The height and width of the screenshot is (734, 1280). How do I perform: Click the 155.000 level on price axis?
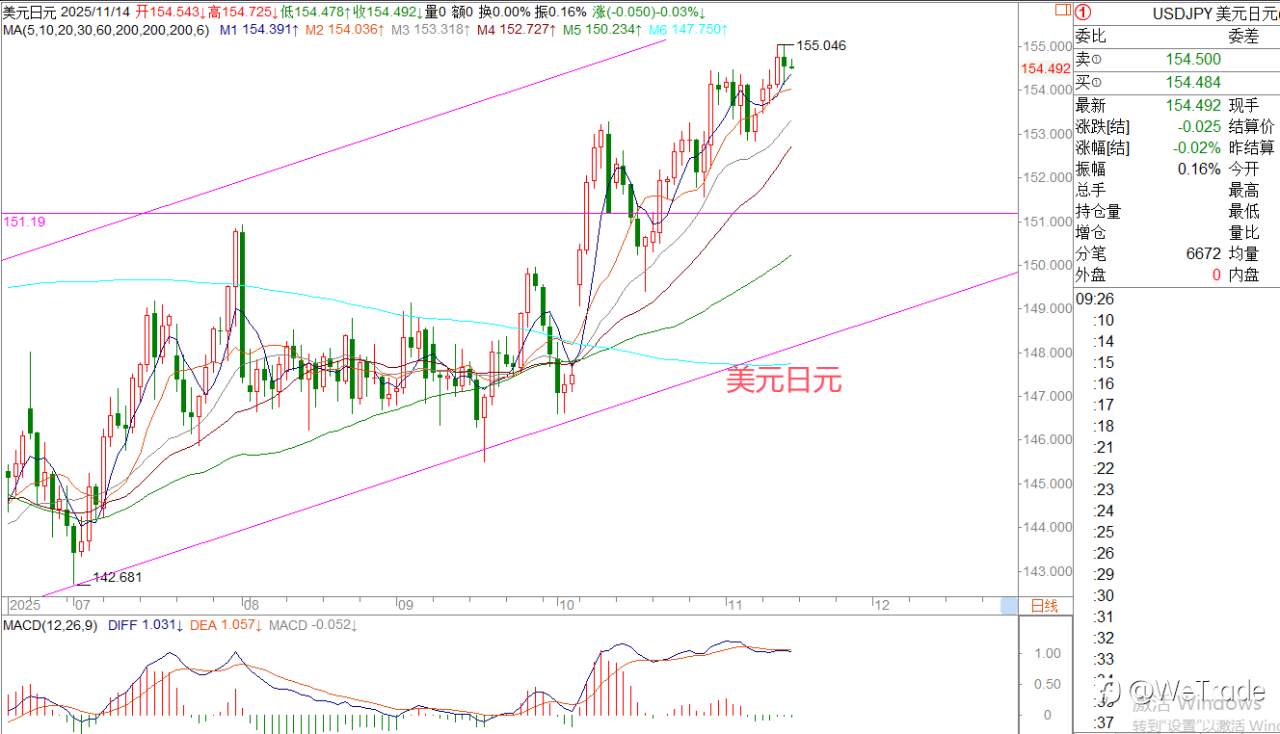1046,46
